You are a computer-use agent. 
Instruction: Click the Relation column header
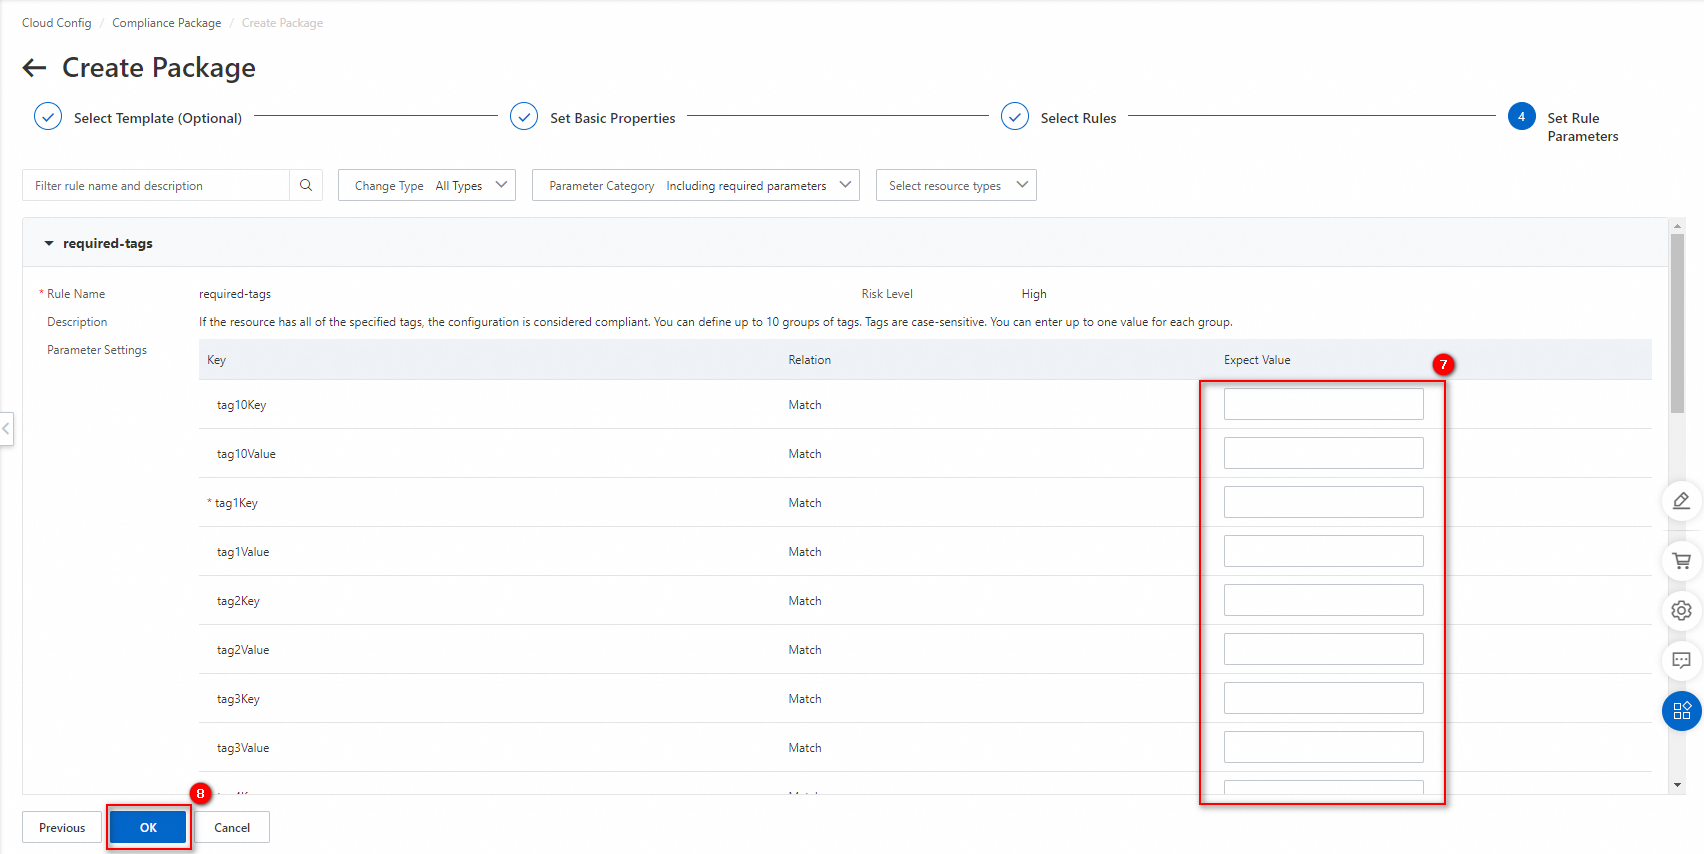point(809,360)
